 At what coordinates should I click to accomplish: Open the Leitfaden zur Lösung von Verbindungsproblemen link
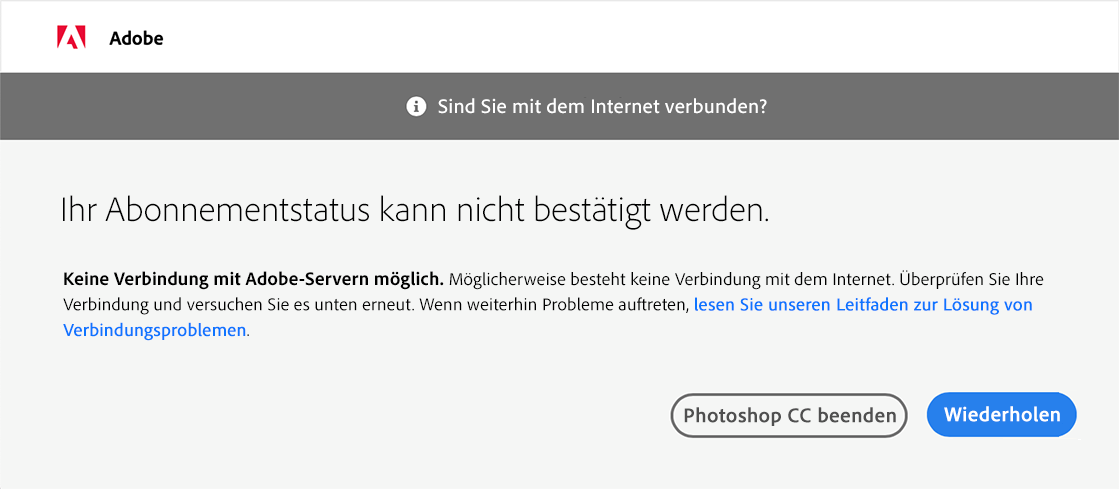(863, 305)
